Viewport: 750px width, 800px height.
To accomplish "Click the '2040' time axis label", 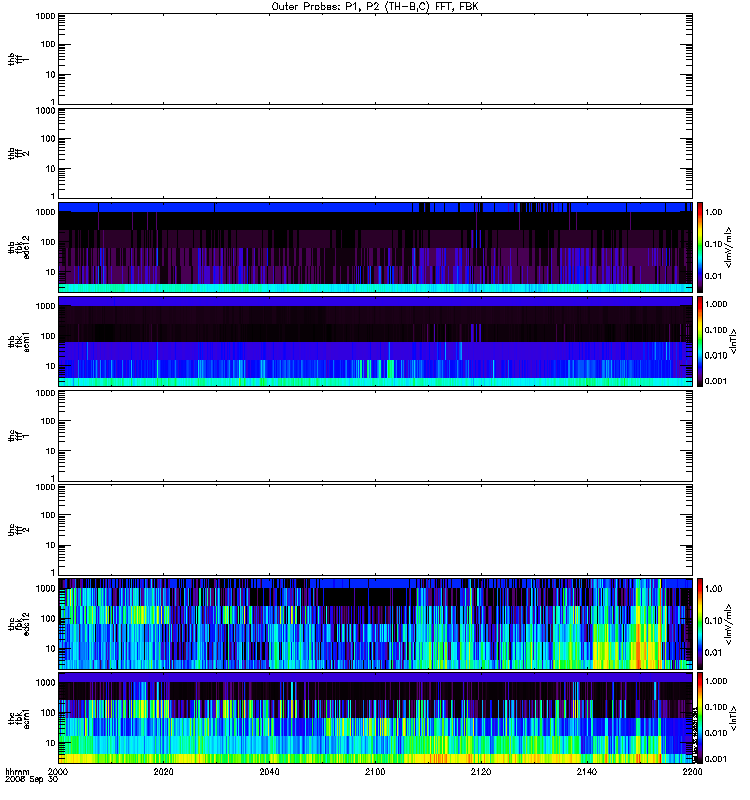I will [269, 771].
